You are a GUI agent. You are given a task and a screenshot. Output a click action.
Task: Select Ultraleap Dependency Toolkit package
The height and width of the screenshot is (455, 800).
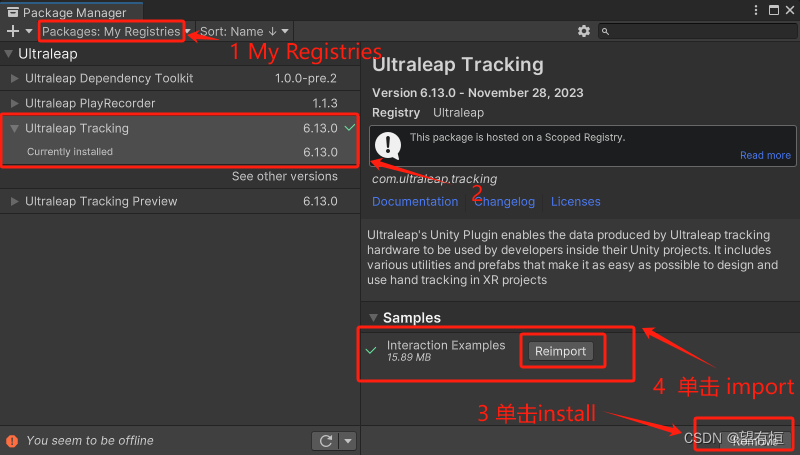180,79
